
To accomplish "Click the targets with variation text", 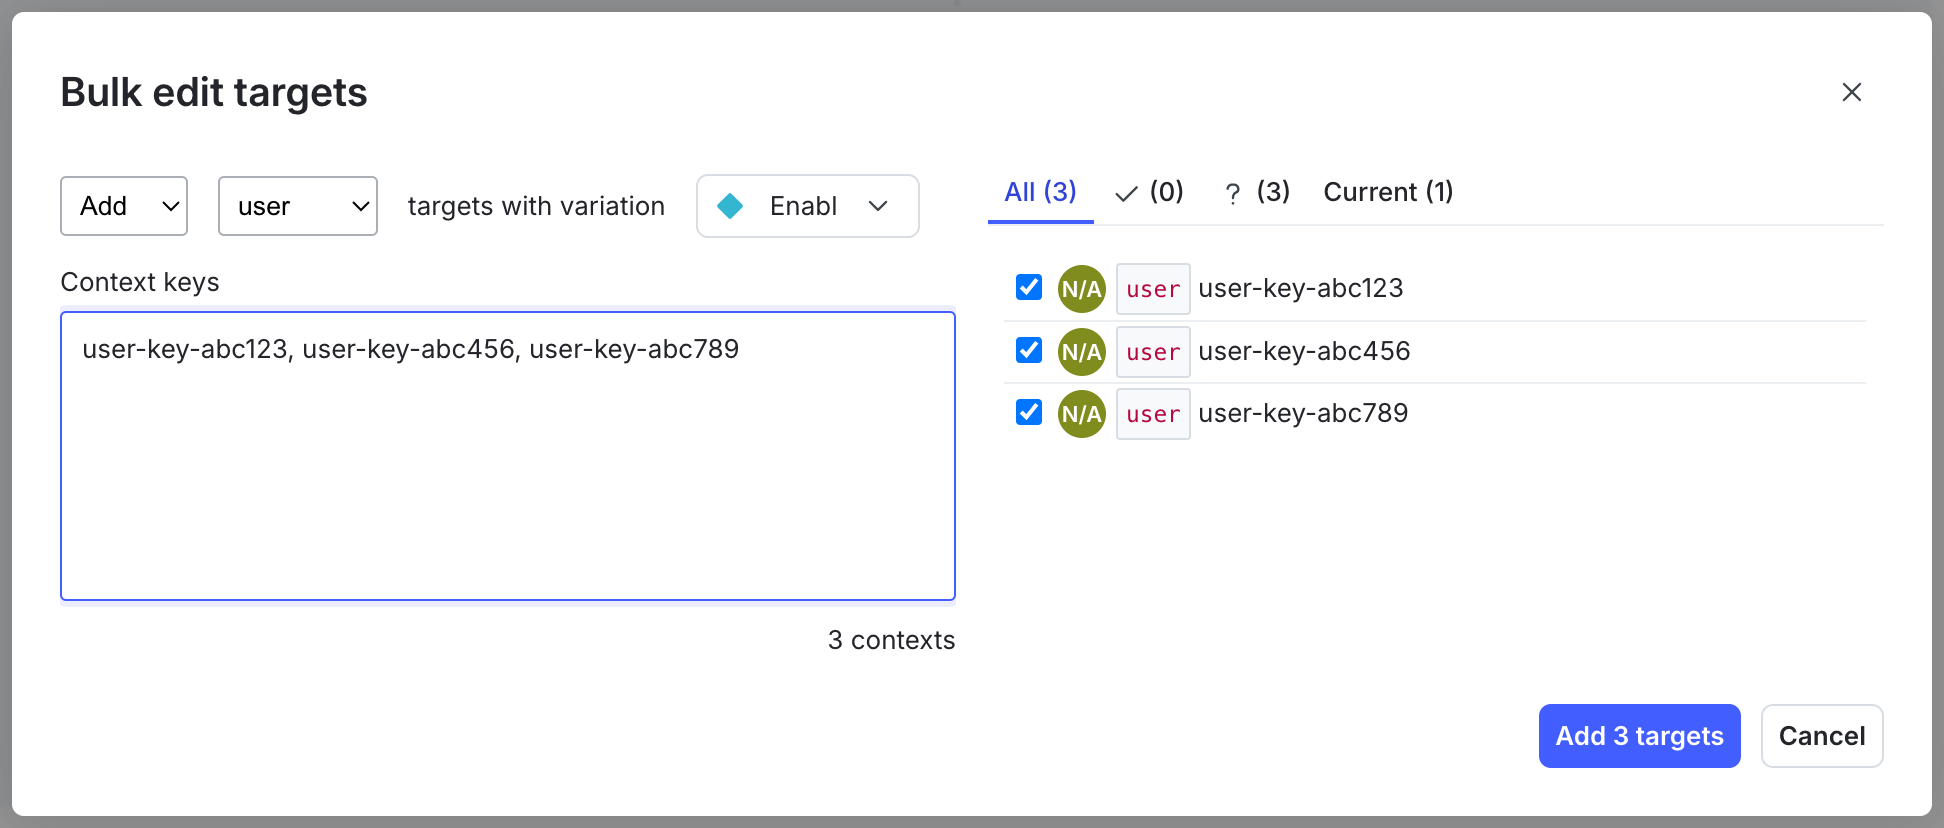I will [536, 206].
